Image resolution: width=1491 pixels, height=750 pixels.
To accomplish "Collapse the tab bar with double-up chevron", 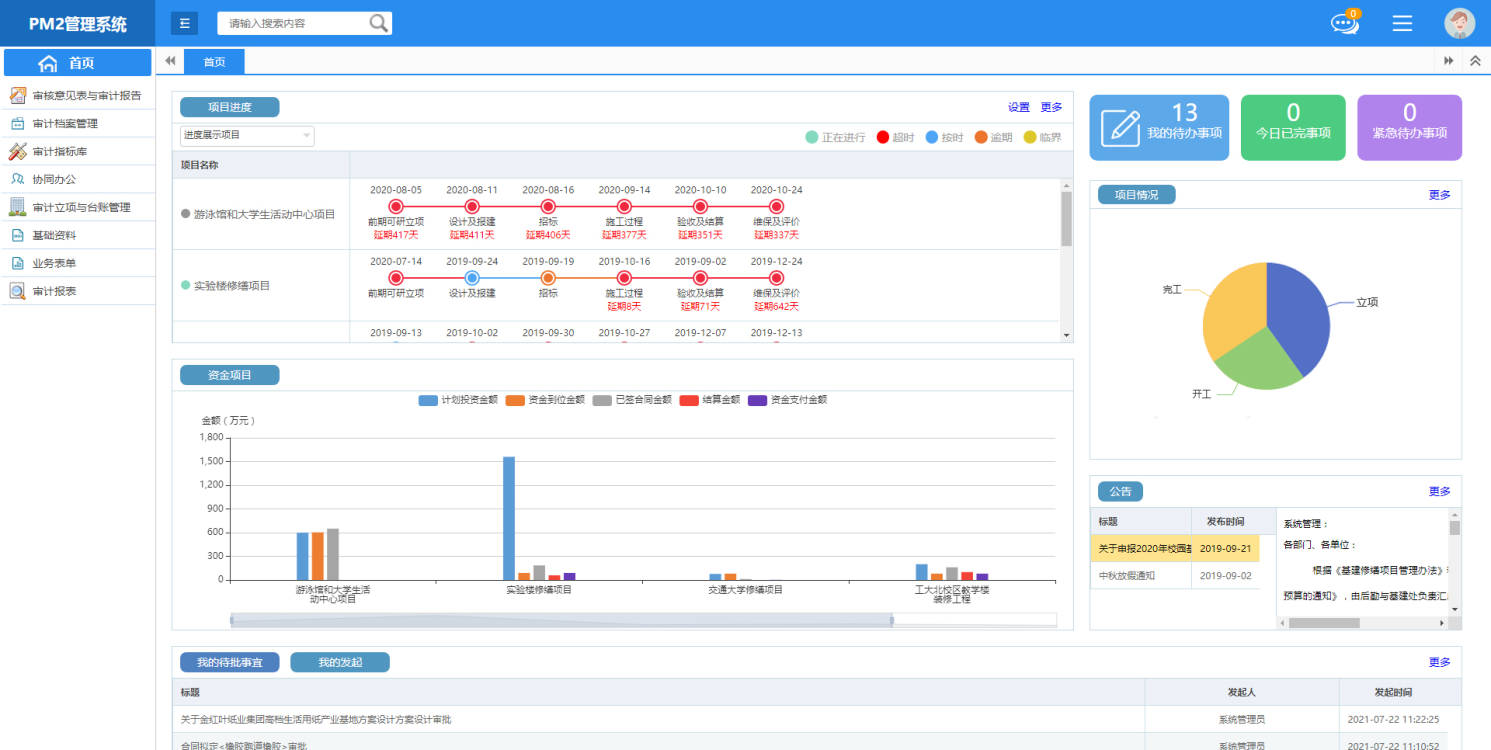I will [1475, 61].
